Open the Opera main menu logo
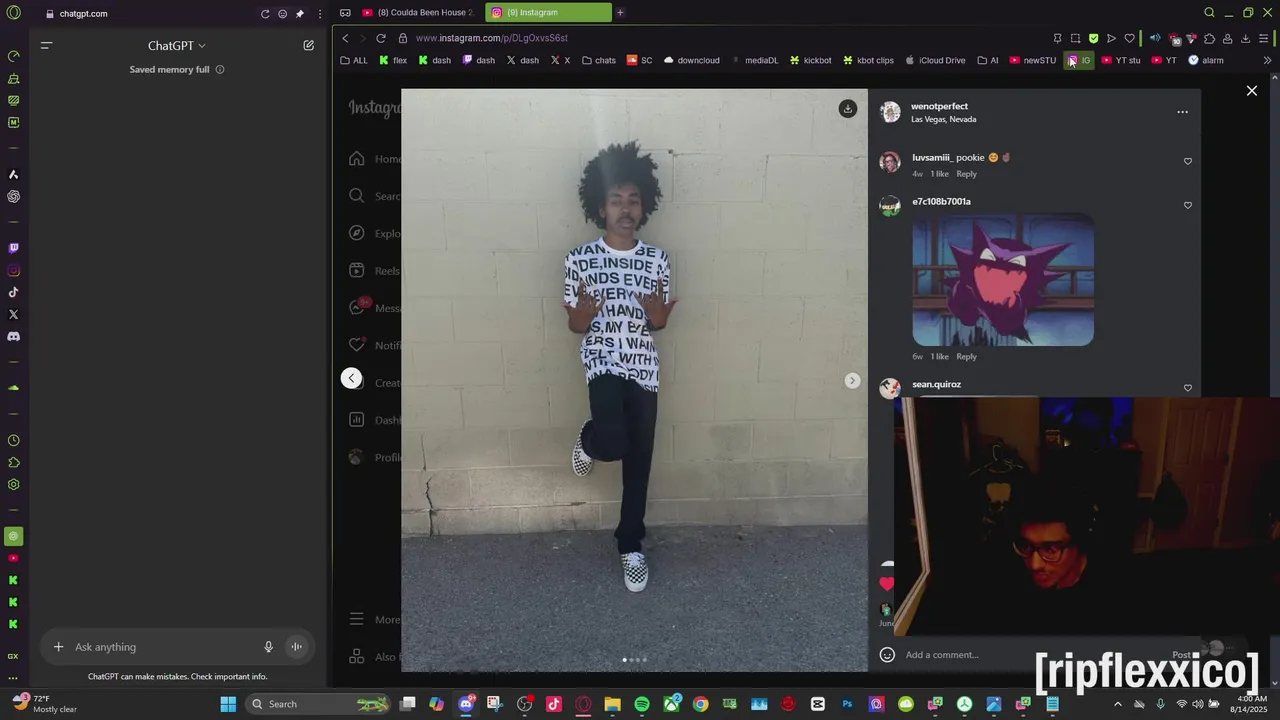 click(13, 13)
